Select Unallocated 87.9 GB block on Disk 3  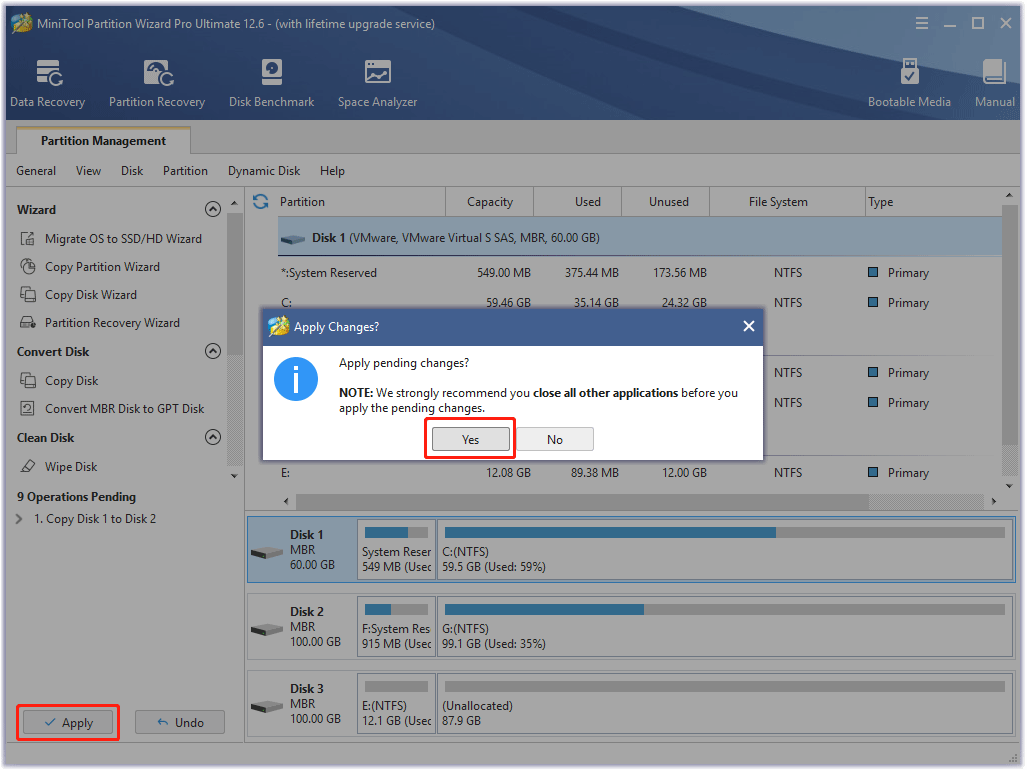pos(726,704)
